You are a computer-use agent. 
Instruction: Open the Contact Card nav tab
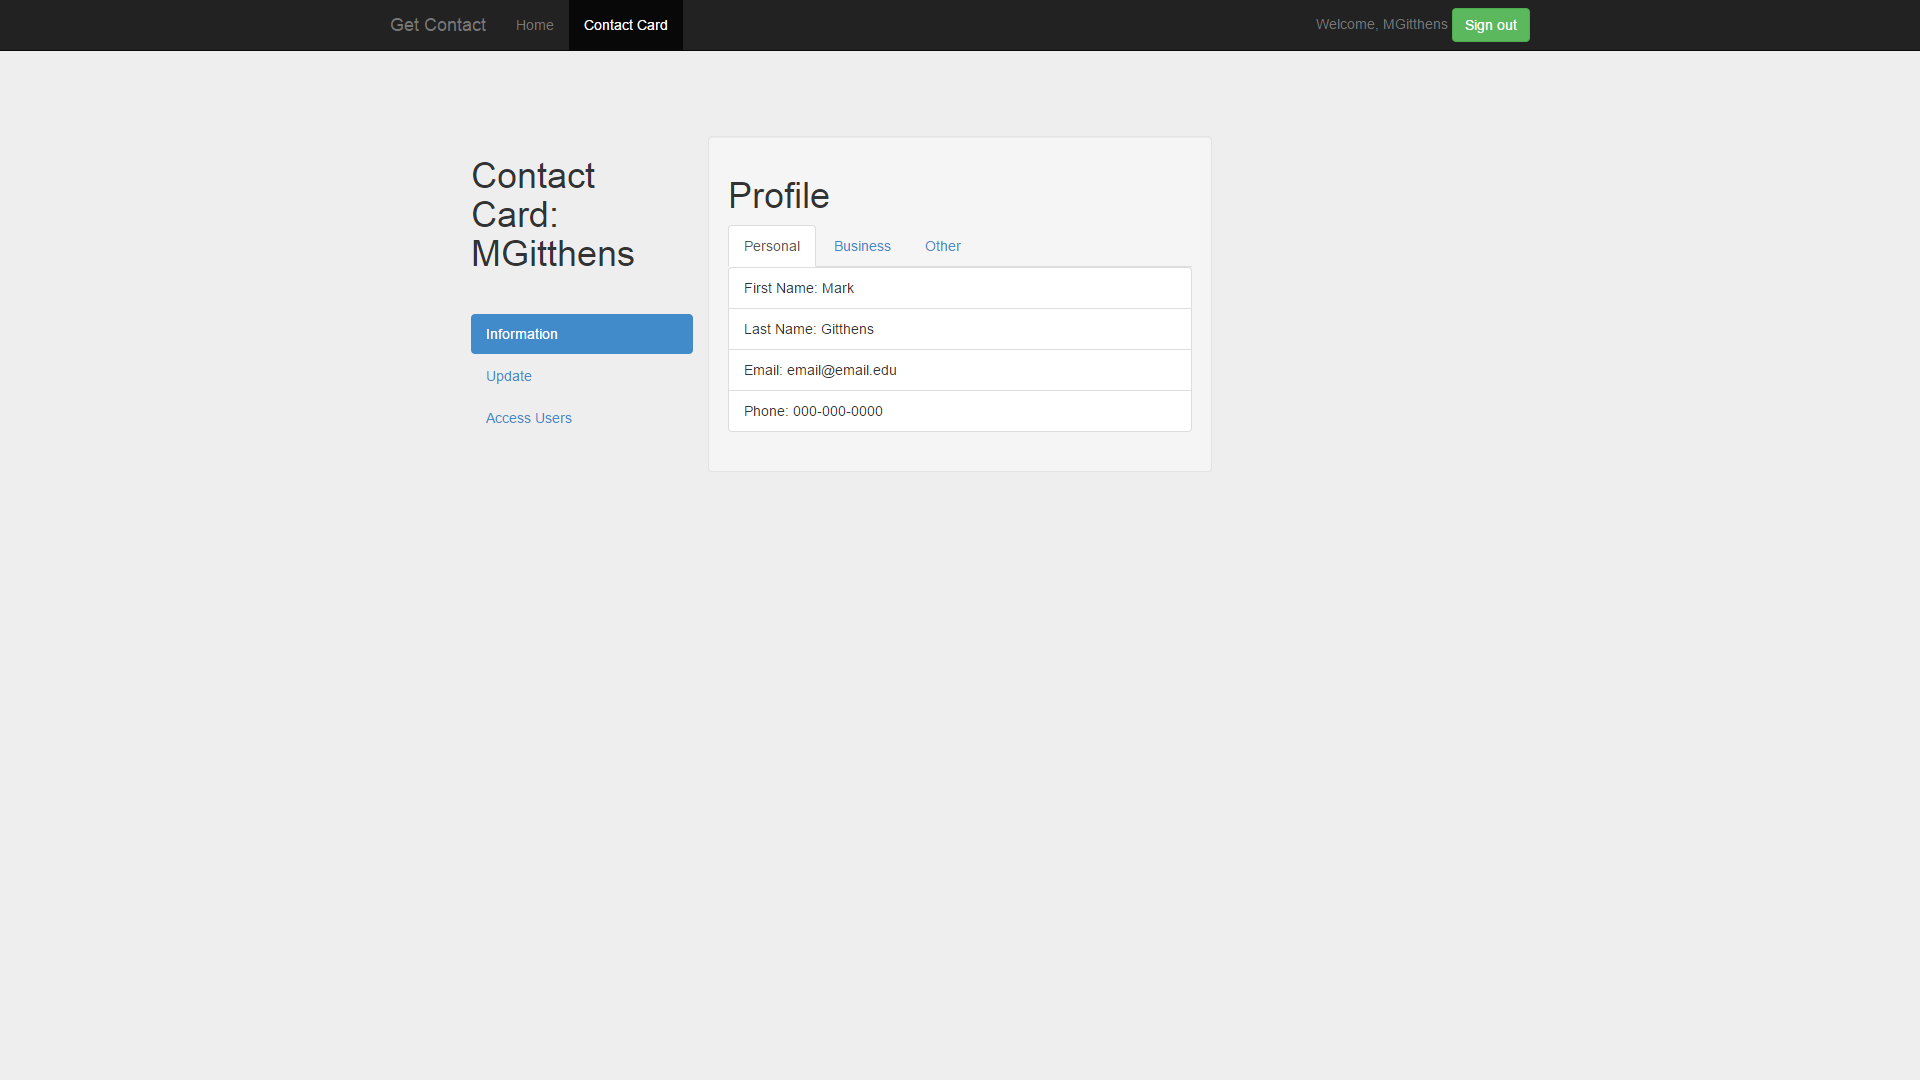[x=625, y=25]
